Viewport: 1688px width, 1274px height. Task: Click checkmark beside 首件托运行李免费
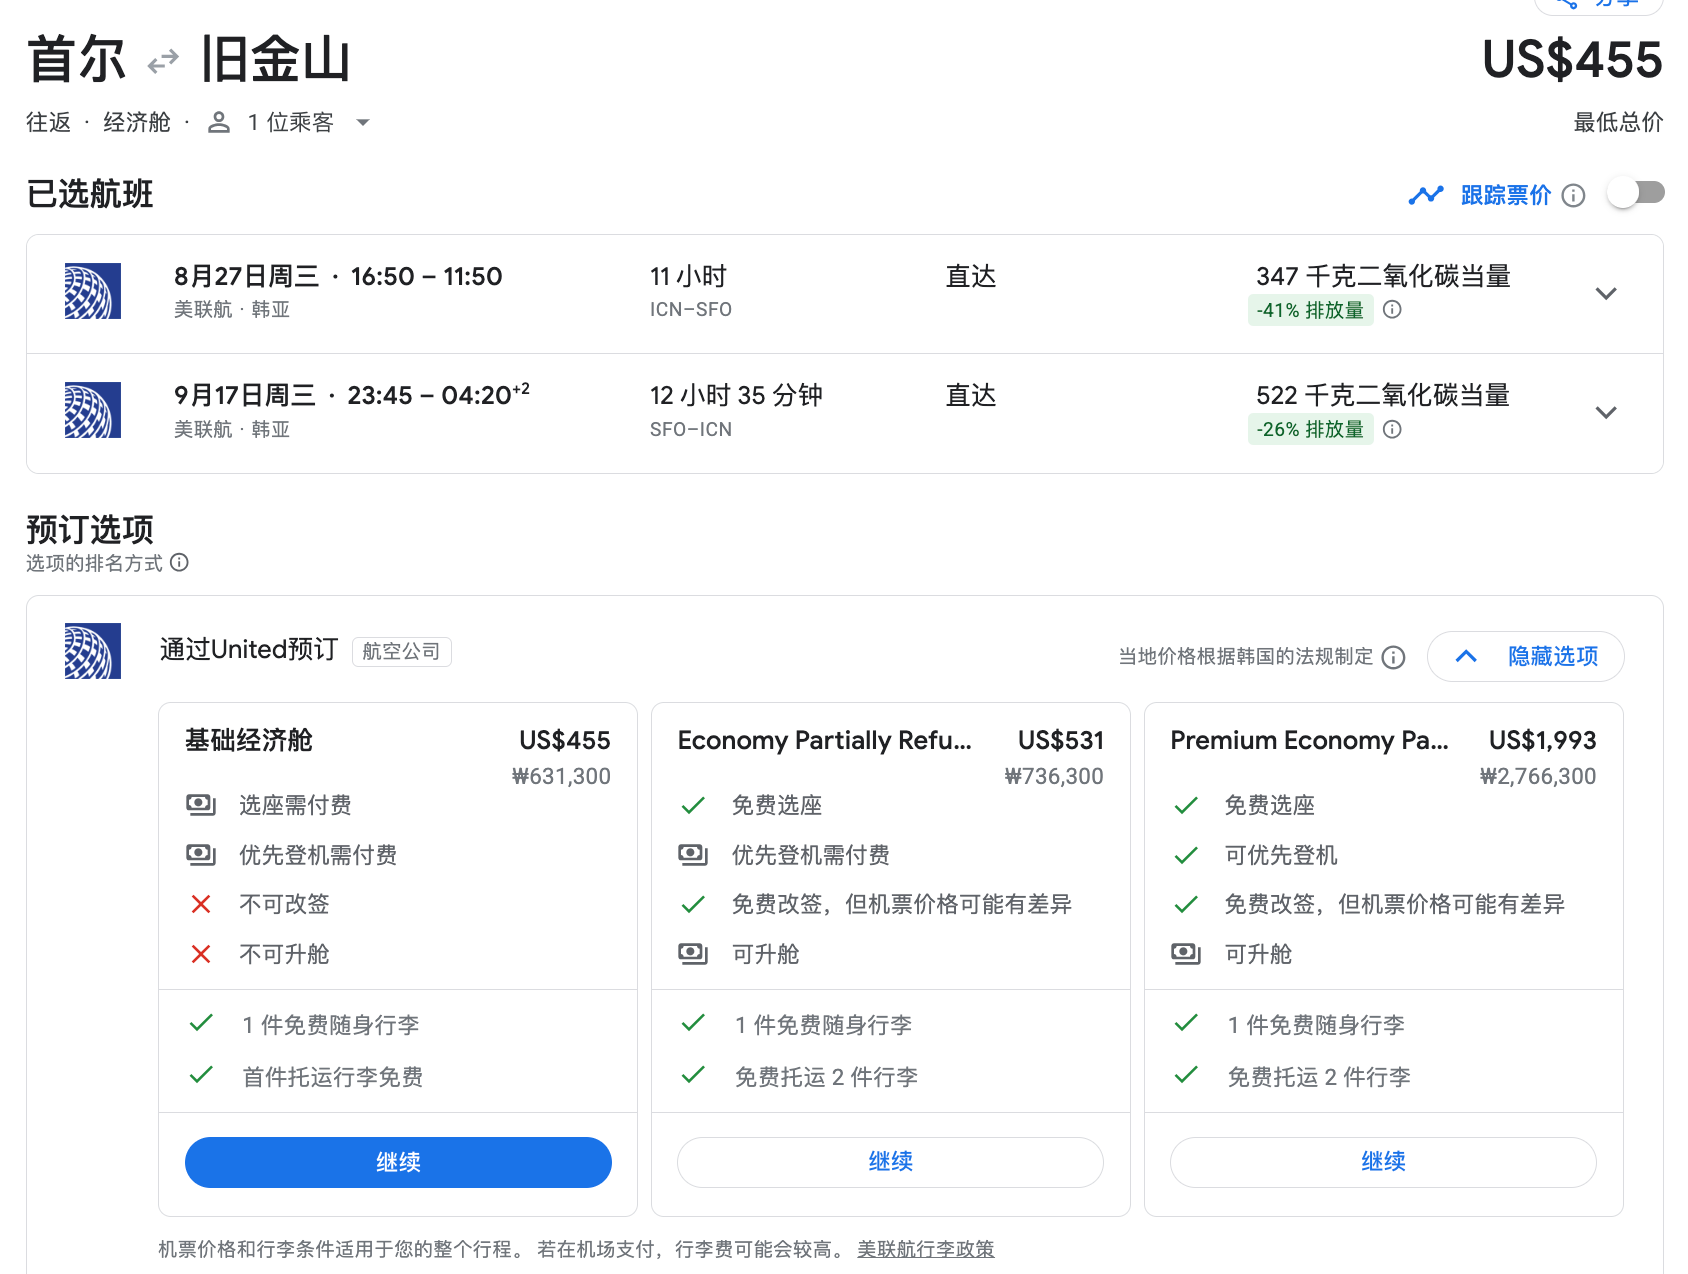click(x=201, y=1075)
